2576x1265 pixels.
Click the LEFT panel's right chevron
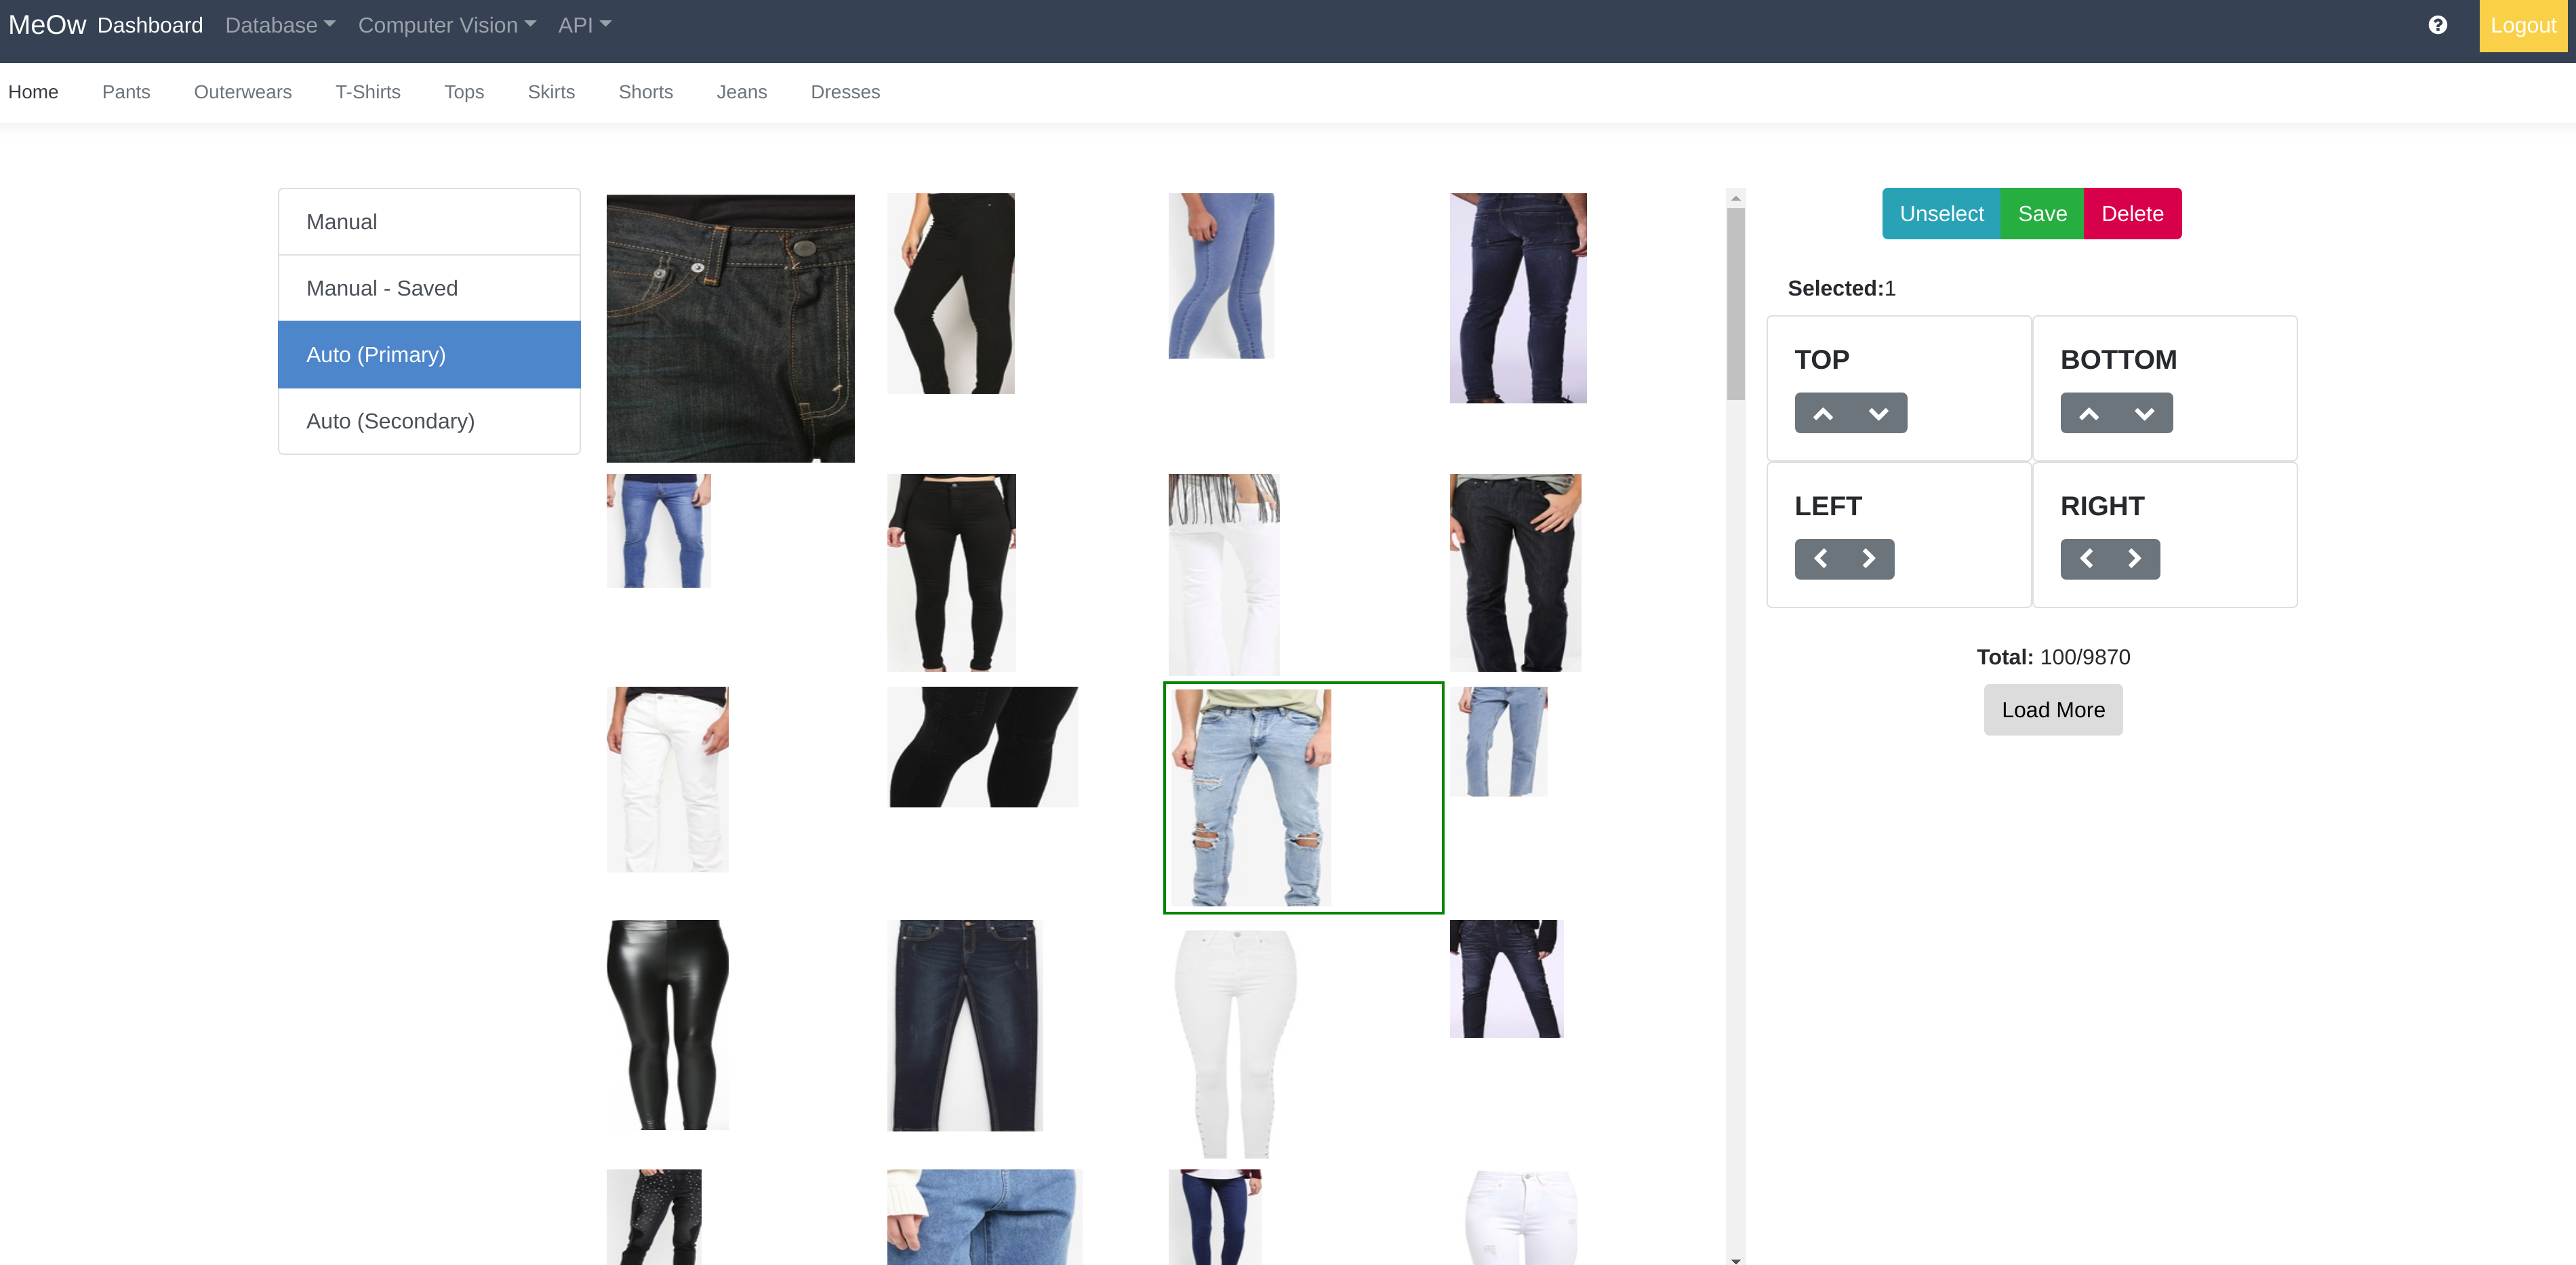coord(1868,559)
